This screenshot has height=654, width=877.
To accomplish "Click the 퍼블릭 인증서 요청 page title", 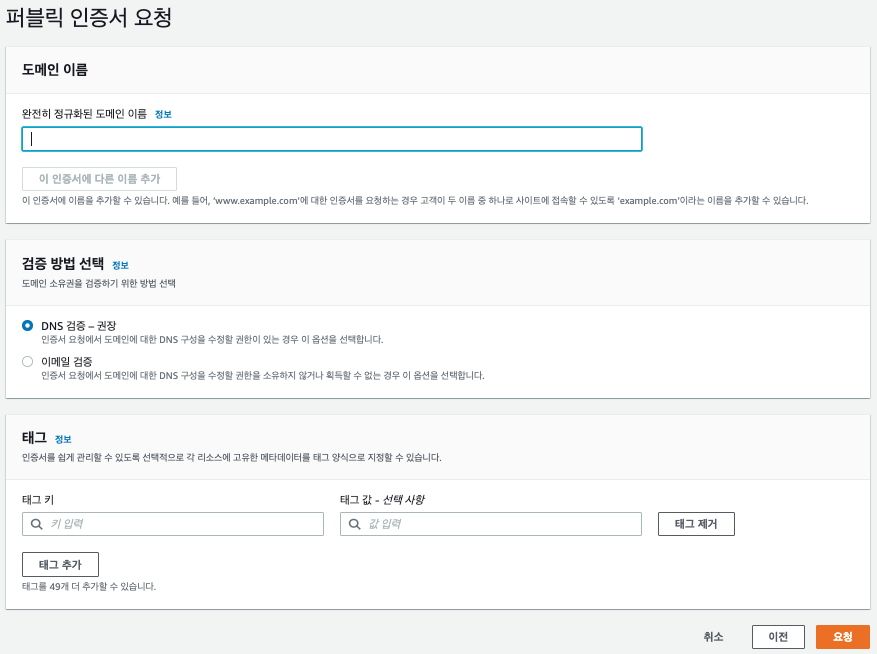I will [x=88, y=17].
